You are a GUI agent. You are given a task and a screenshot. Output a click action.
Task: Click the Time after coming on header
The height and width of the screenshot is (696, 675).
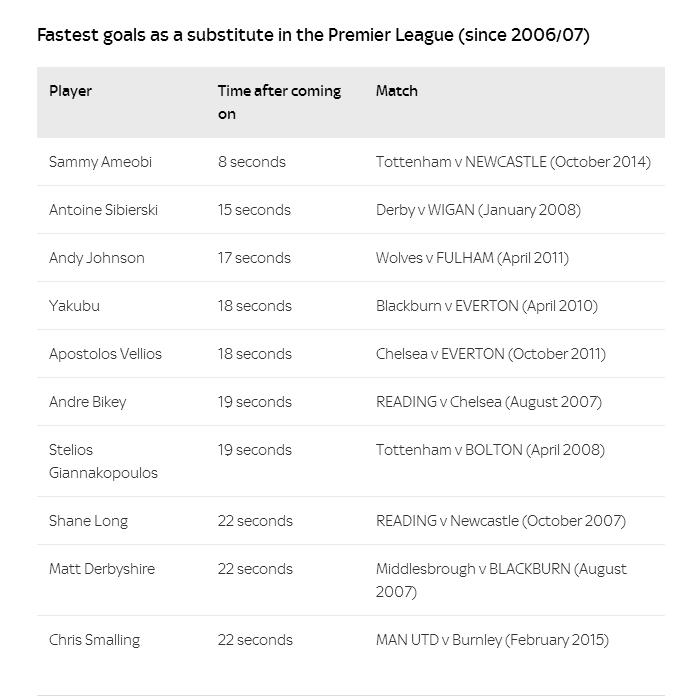(279, 102)
